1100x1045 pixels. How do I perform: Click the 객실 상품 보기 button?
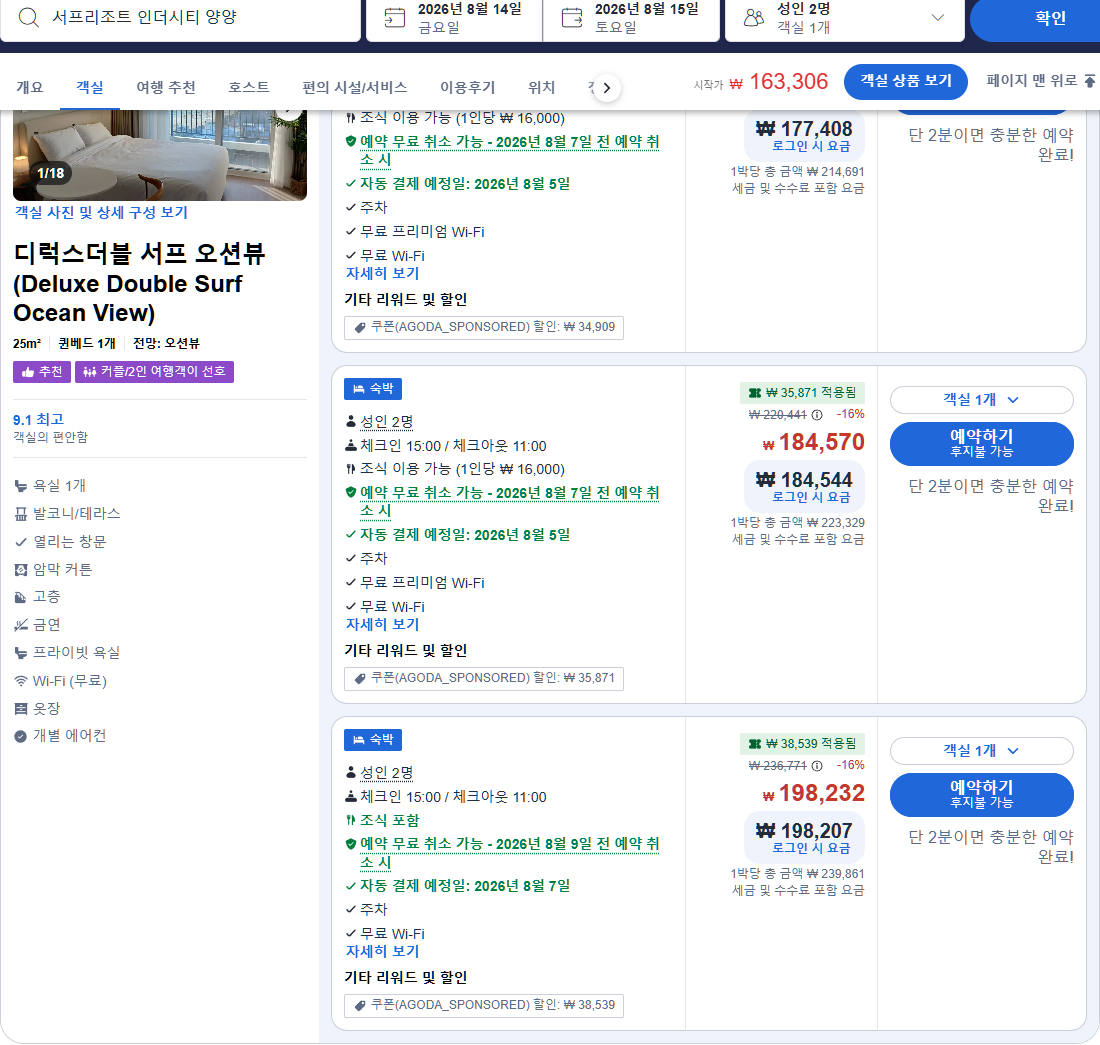tap(905, 81)
